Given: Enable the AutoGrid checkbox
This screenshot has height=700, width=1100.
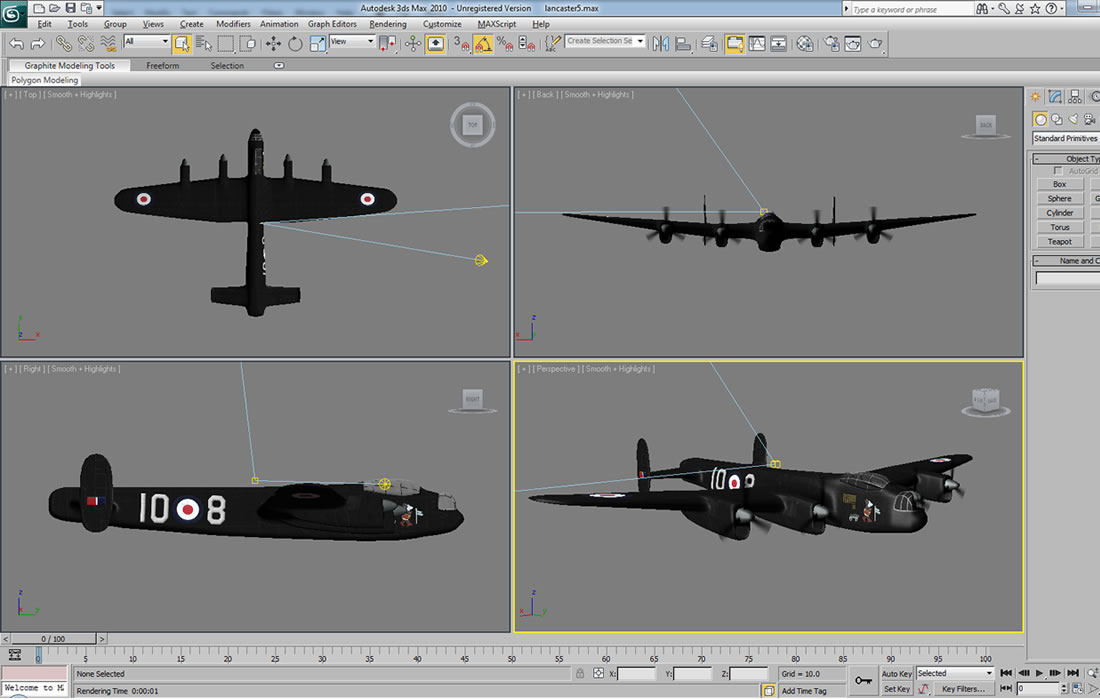Looking at the screenshot, I should [x=1058, y=171].
